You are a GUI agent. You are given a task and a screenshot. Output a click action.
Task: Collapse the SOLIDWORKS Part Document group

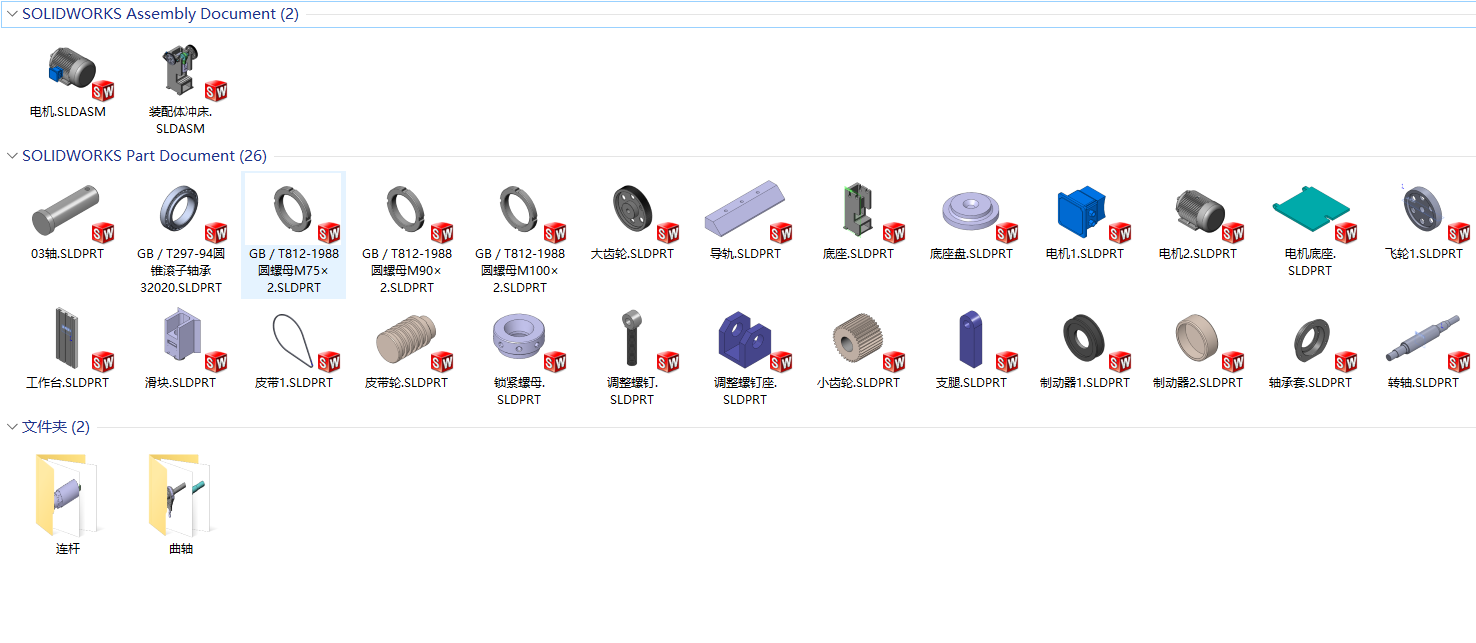(11, 156)
